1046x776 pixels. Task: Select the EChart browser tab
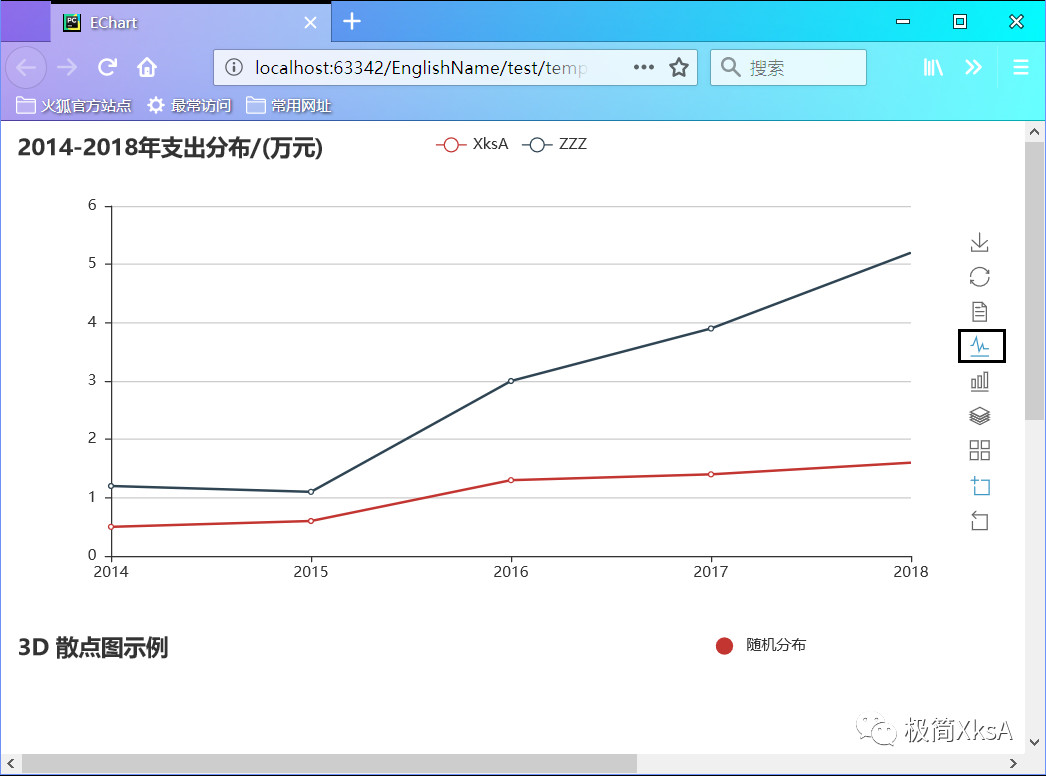tap(190, 23)
